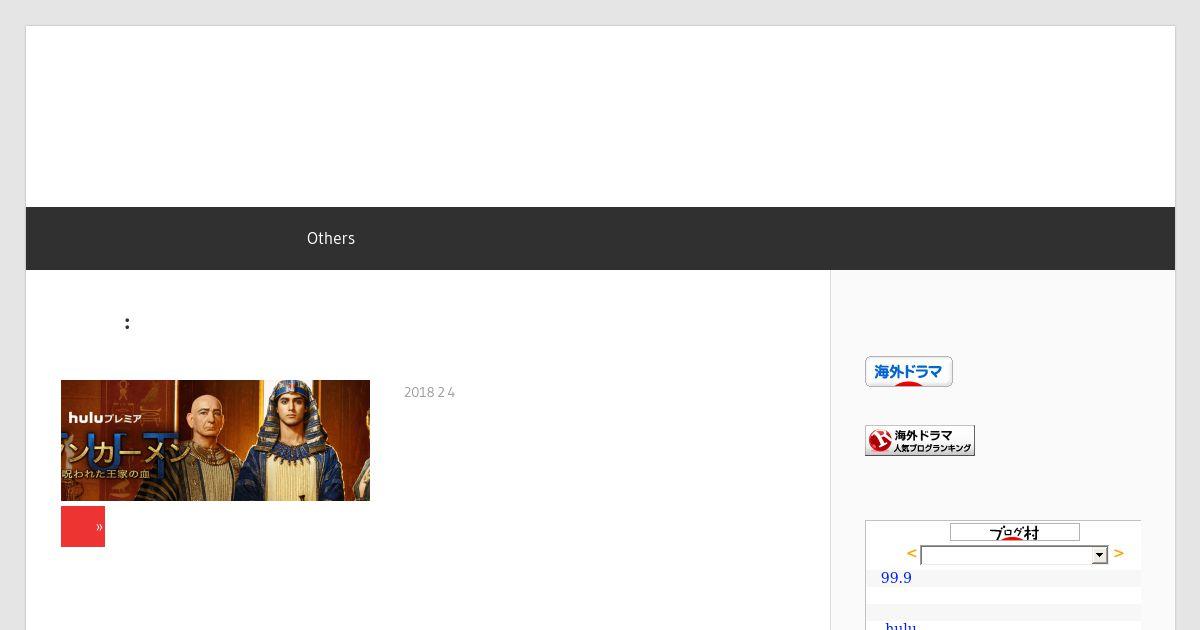Go to previous with the < arrow

coord(911,553)
